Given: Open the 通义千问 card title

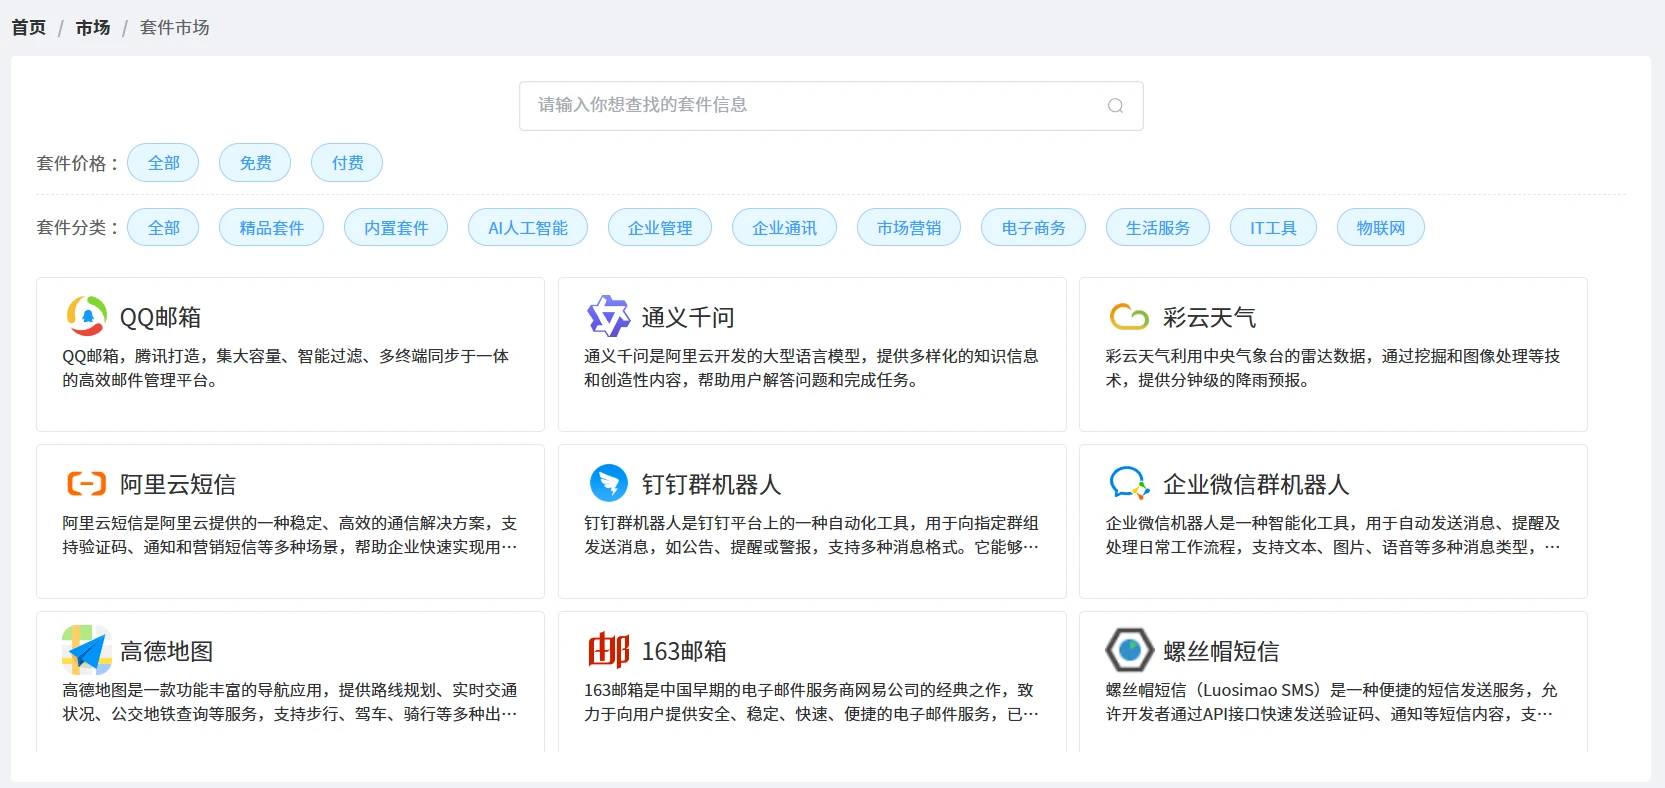Looking at the screenshot, I should [x=688, y=317].
